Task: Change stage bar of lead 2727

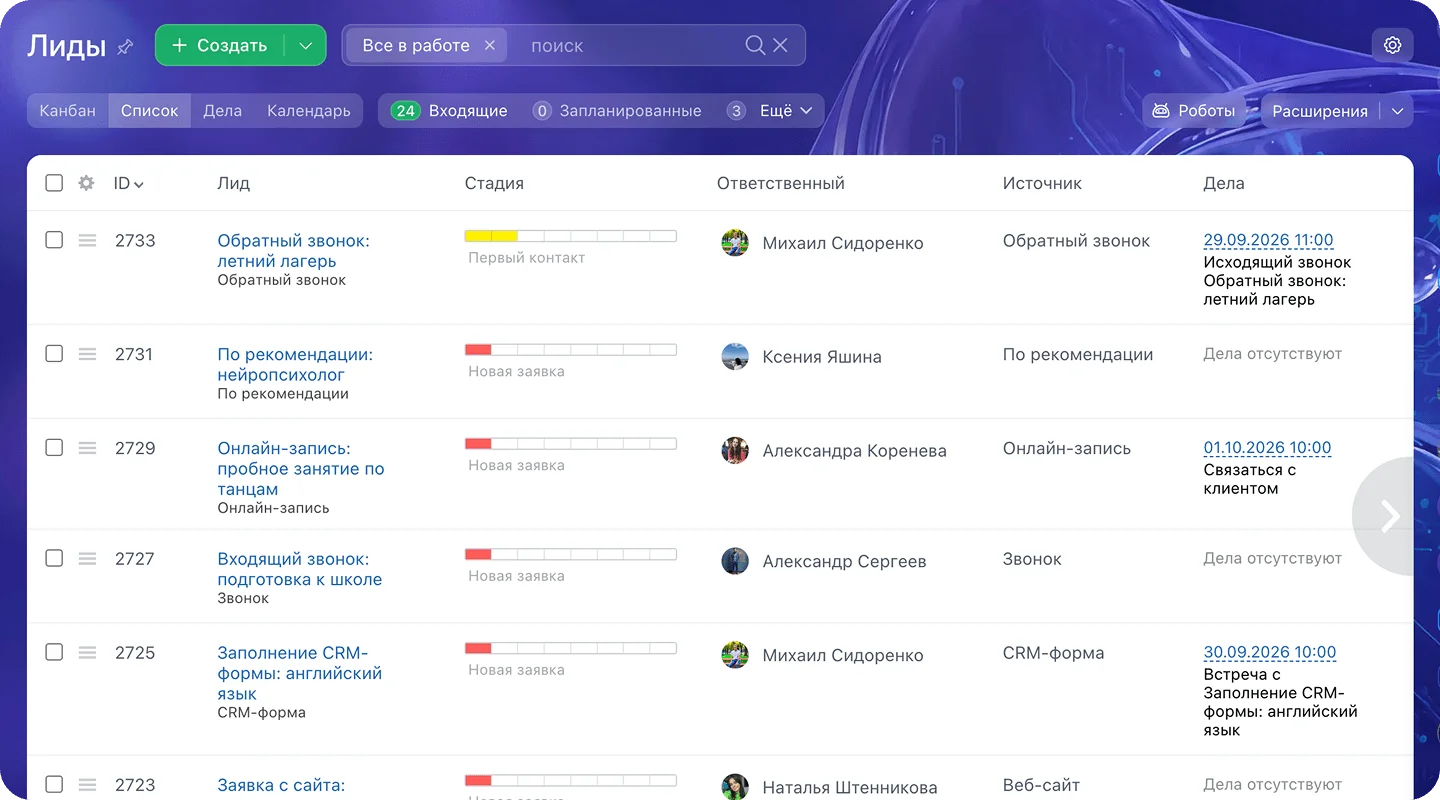Action: [x=570, y=554]
